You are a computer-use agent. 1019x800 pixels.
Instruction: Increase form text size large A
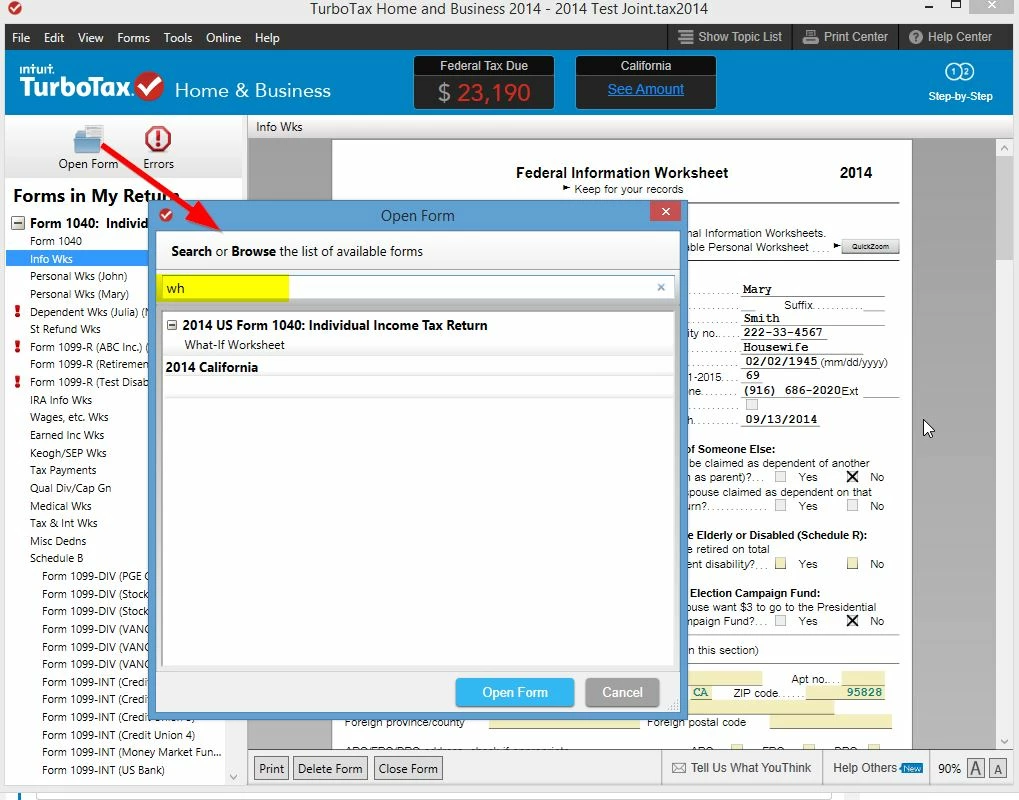point(975,768)
